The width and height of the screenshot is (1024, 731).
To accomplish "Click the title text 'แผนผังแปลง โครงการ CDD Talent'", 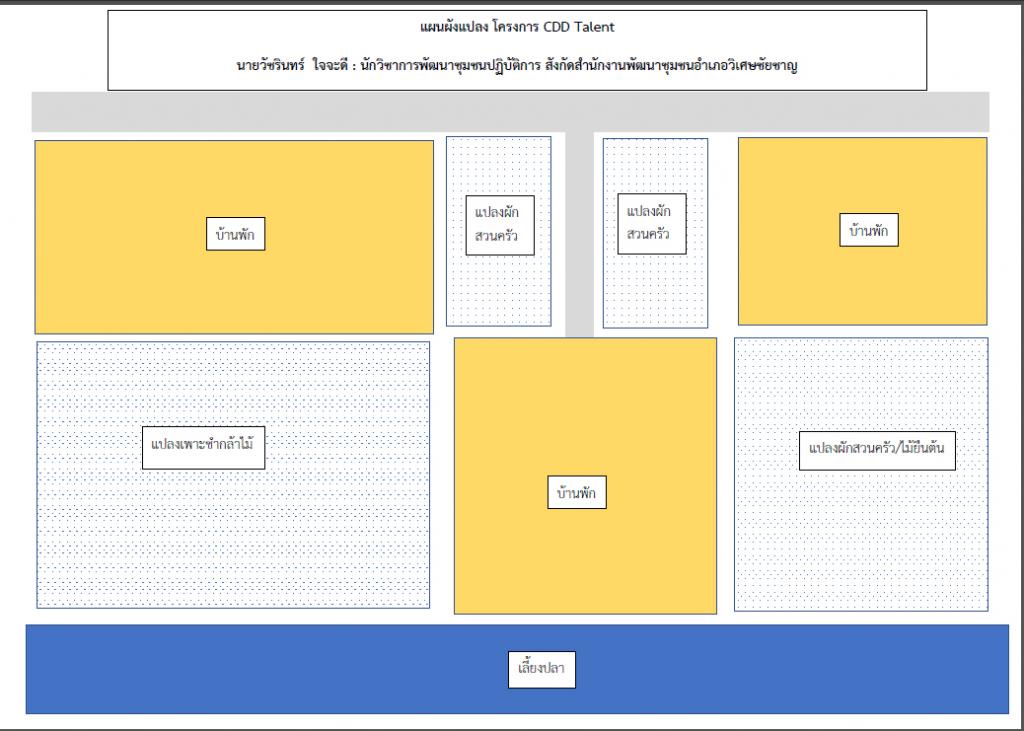I will 517,26.
